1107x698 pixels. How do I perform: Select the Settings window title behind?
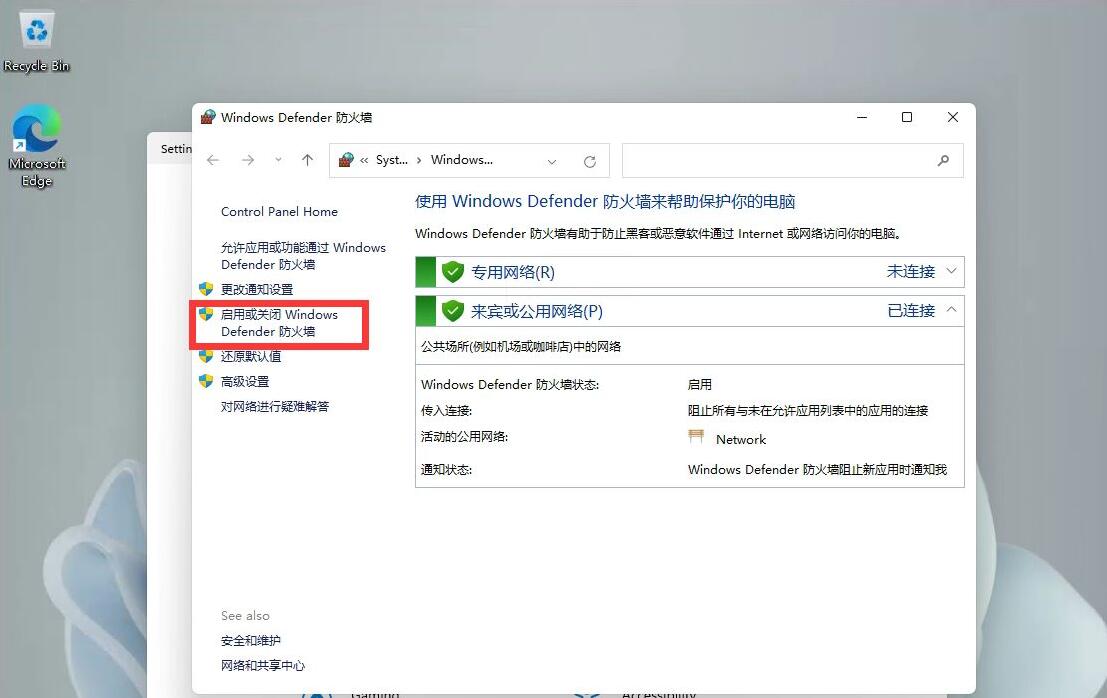pos(176,149)
